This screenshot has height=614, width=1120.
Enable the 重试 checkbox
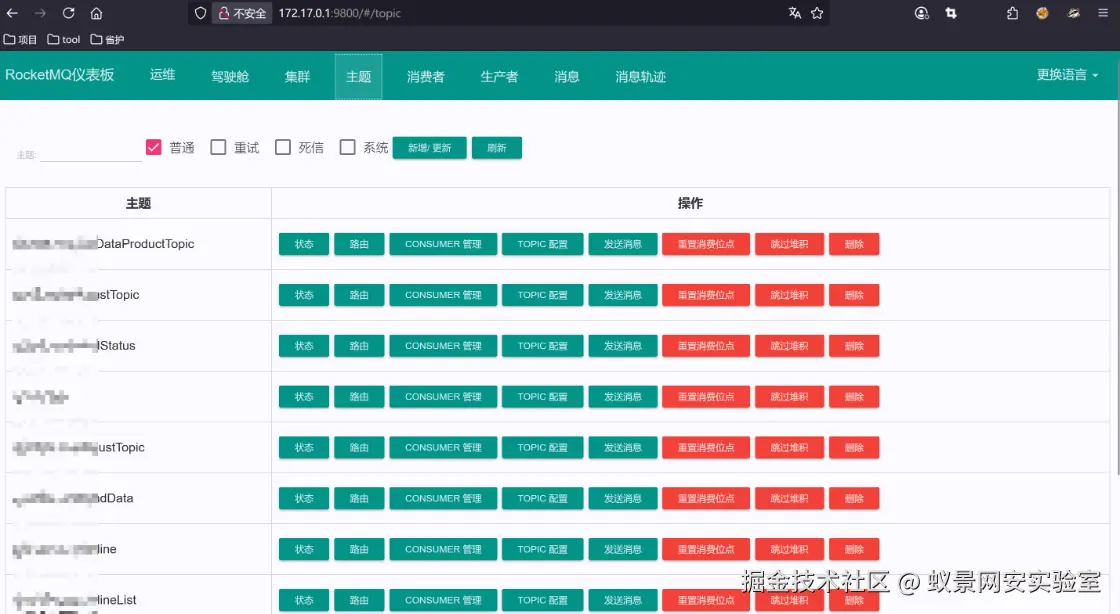coord(219,147)
